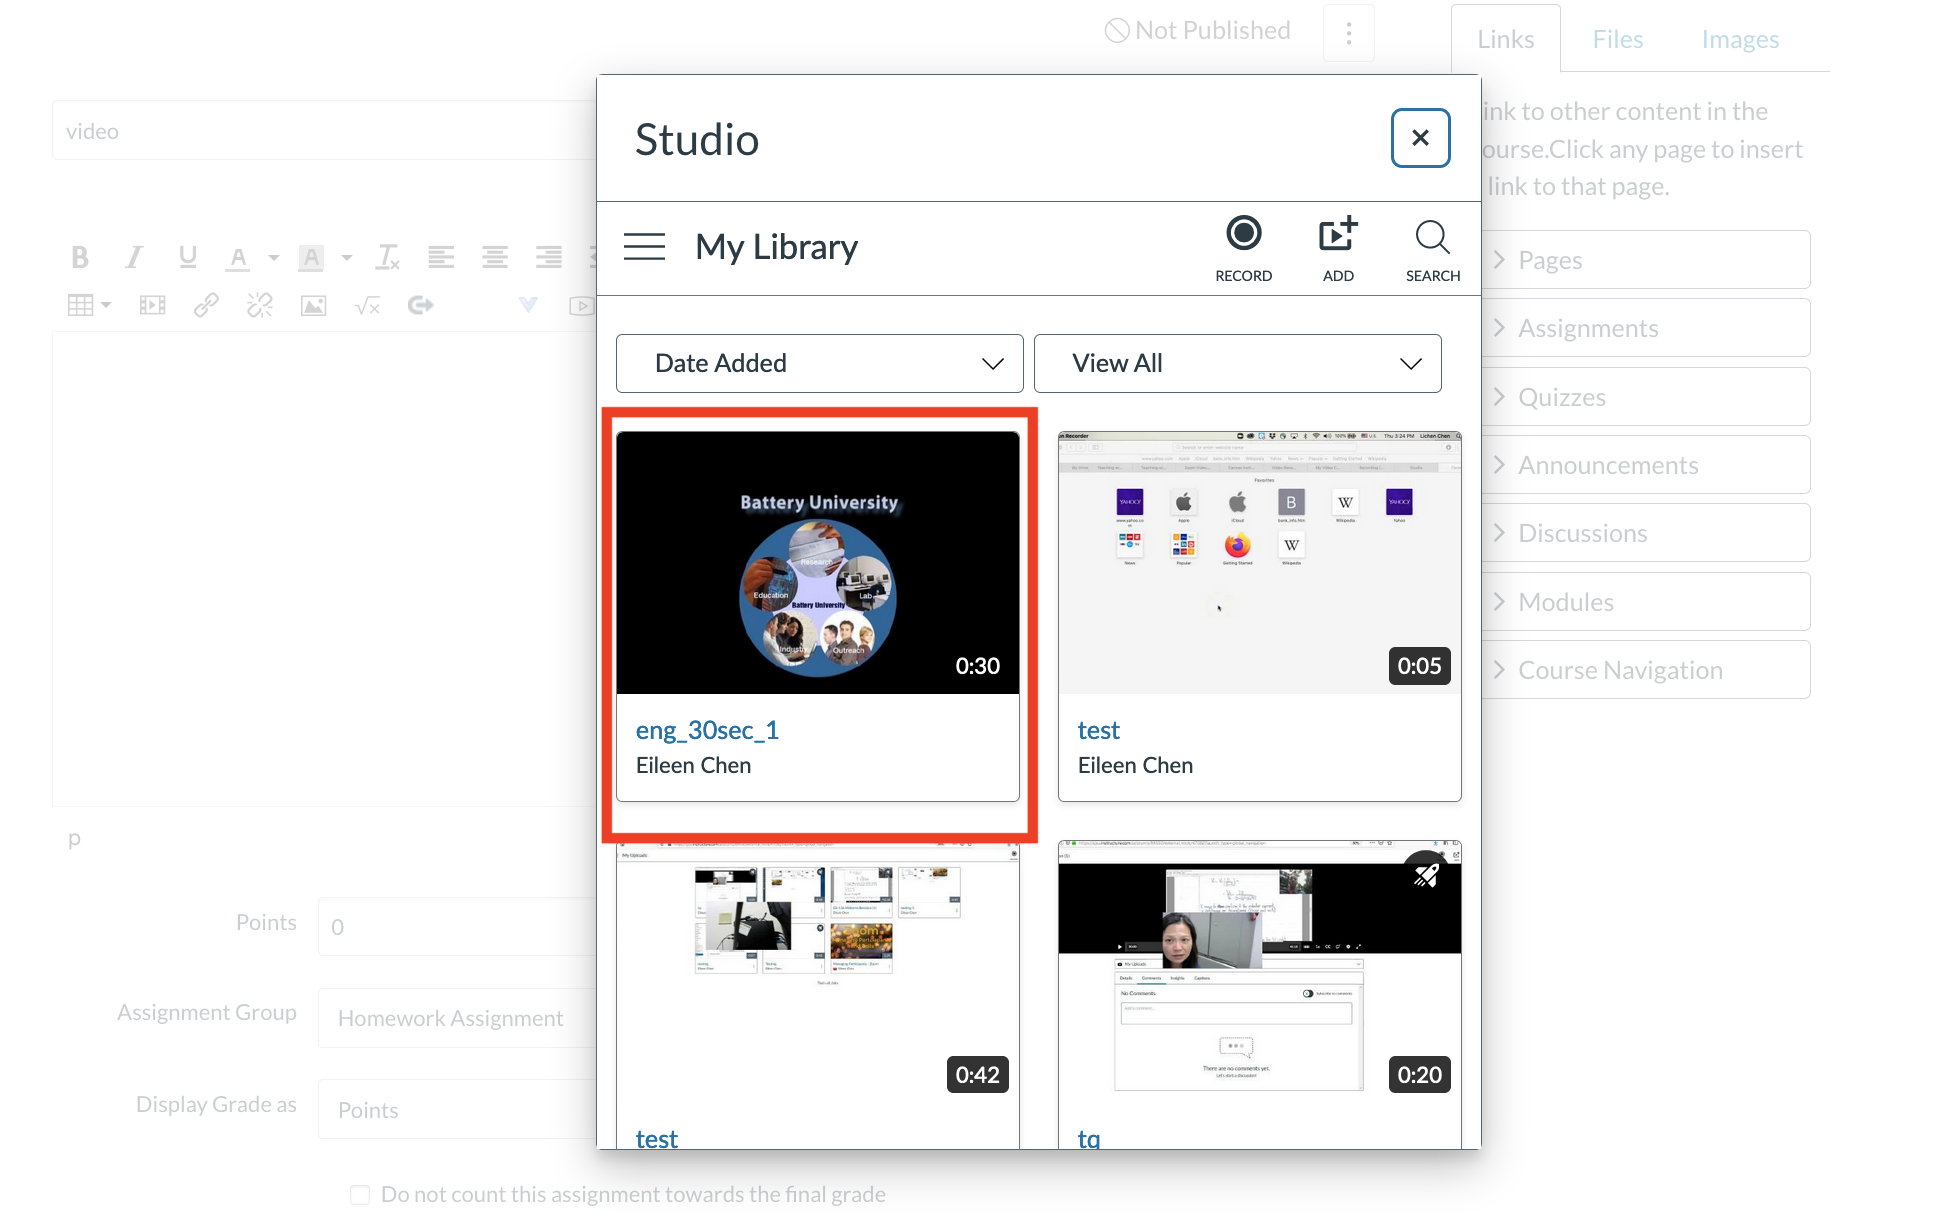Expand the Pages section in sidebar
This screenshot has width=1952, height=1218.
click(1649, 258)
